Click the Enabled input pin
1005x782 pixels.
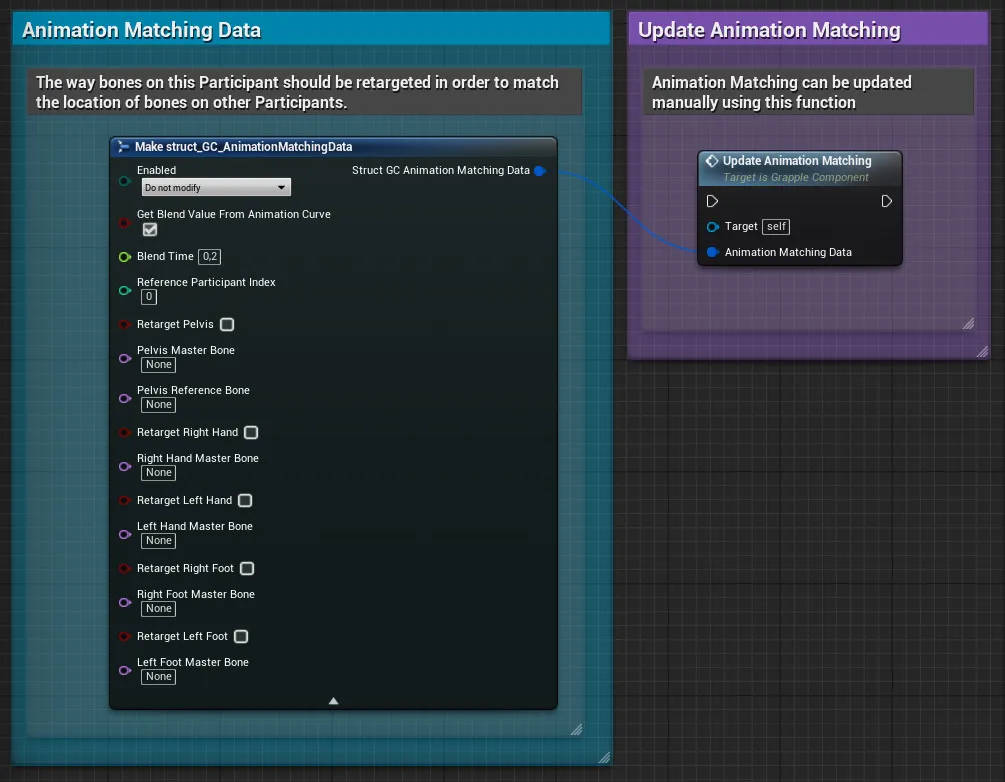pos(125,181)
